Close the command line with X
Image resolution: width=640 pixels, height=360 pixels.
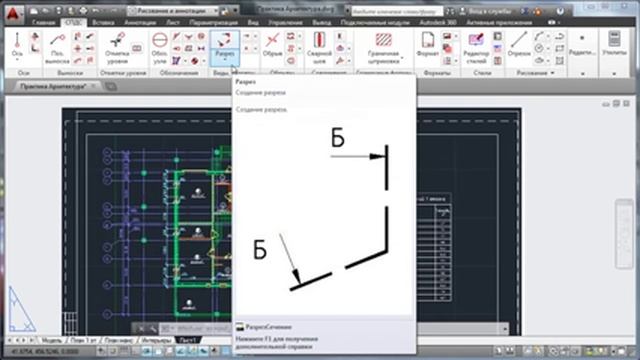[x=141, y=328]
